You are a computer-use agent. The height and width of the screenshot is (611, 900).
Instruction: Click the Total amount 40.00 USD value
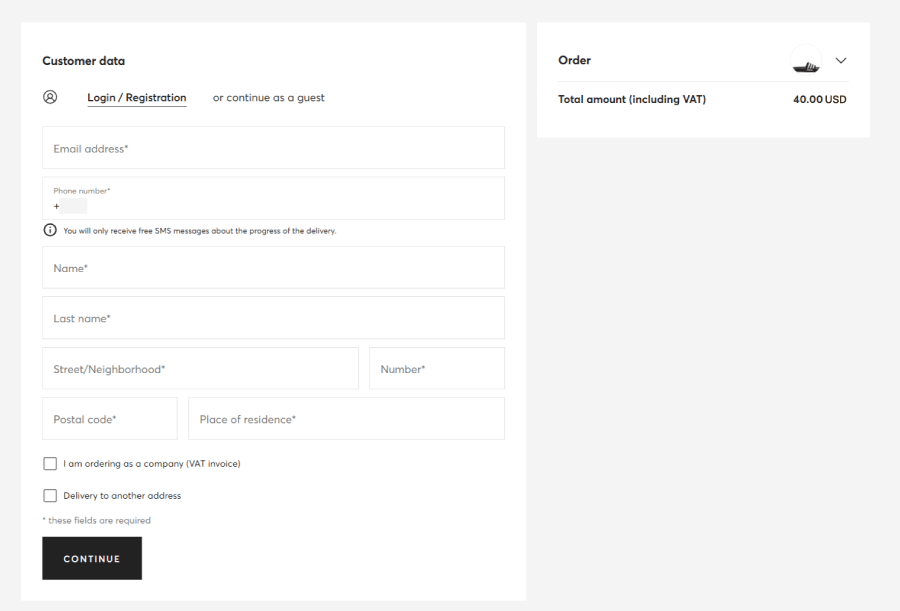point(820,99)
